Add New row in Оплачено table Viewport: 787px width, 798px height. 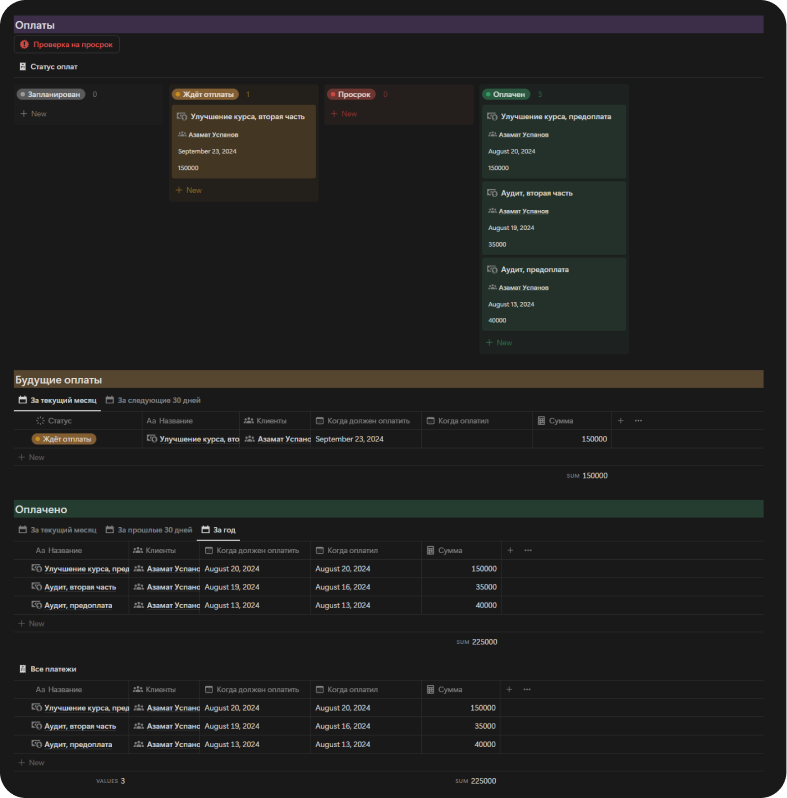(x=32, y=623)
